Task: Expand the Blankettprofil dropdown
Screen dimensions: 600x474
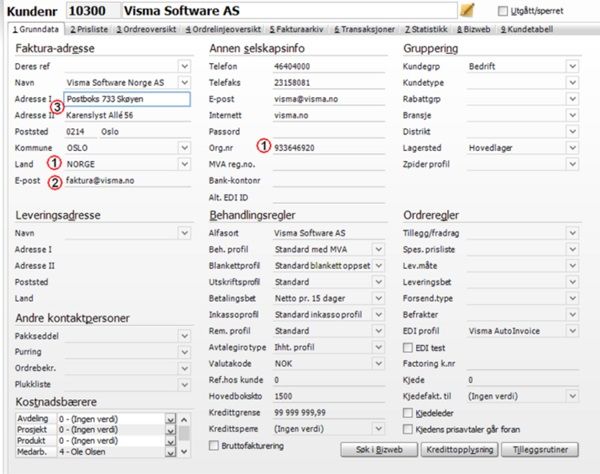Action: coord(378,266)
